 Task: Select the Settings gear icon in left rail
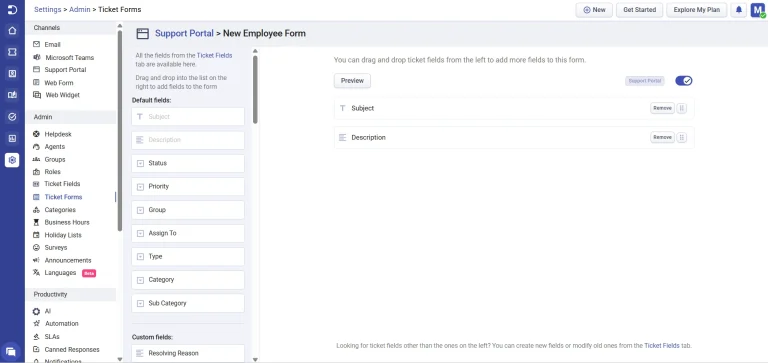[x=12, y=160]
